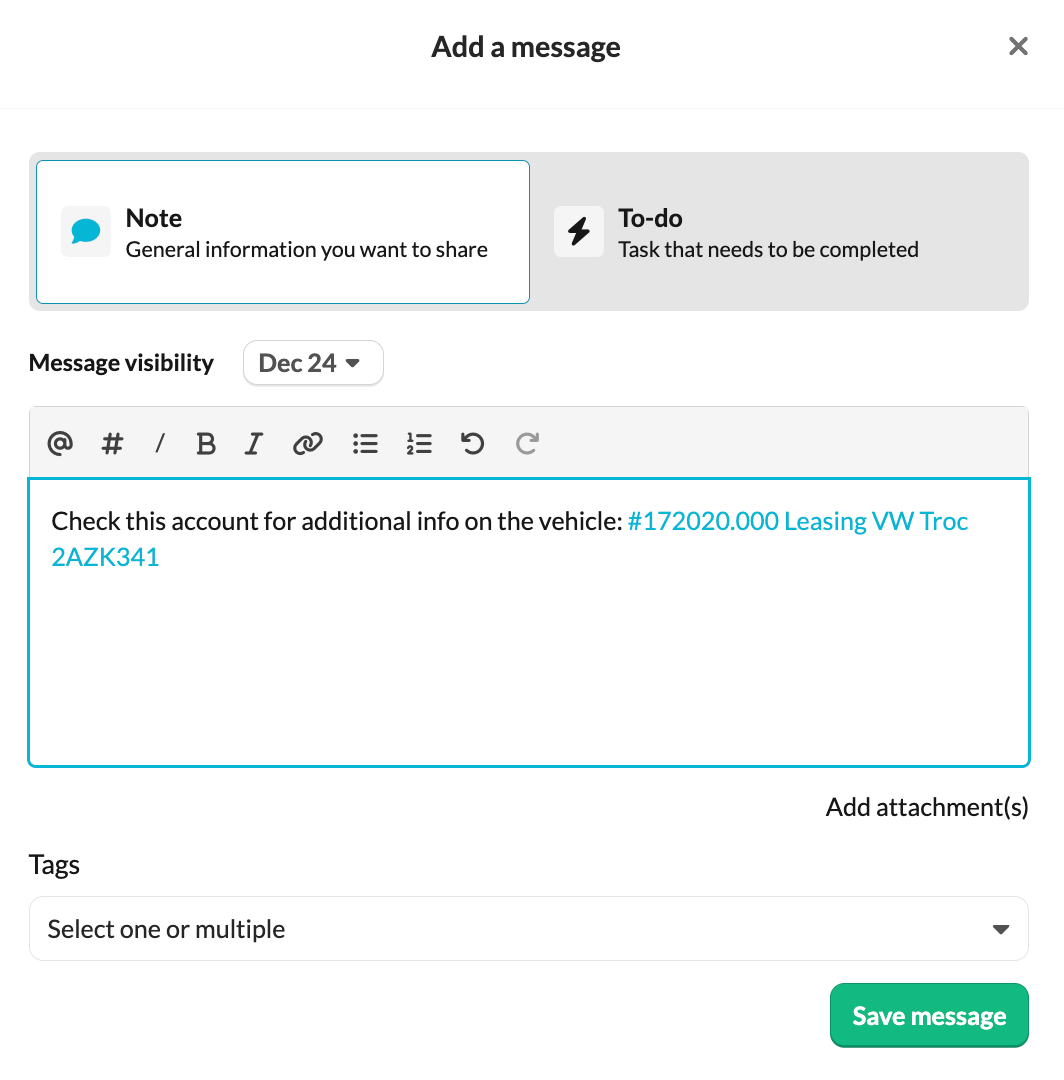Click Add attachment(s)
Viewport: 1064px width, 1080px height.
pyautogui.click(x=926, y=807)
